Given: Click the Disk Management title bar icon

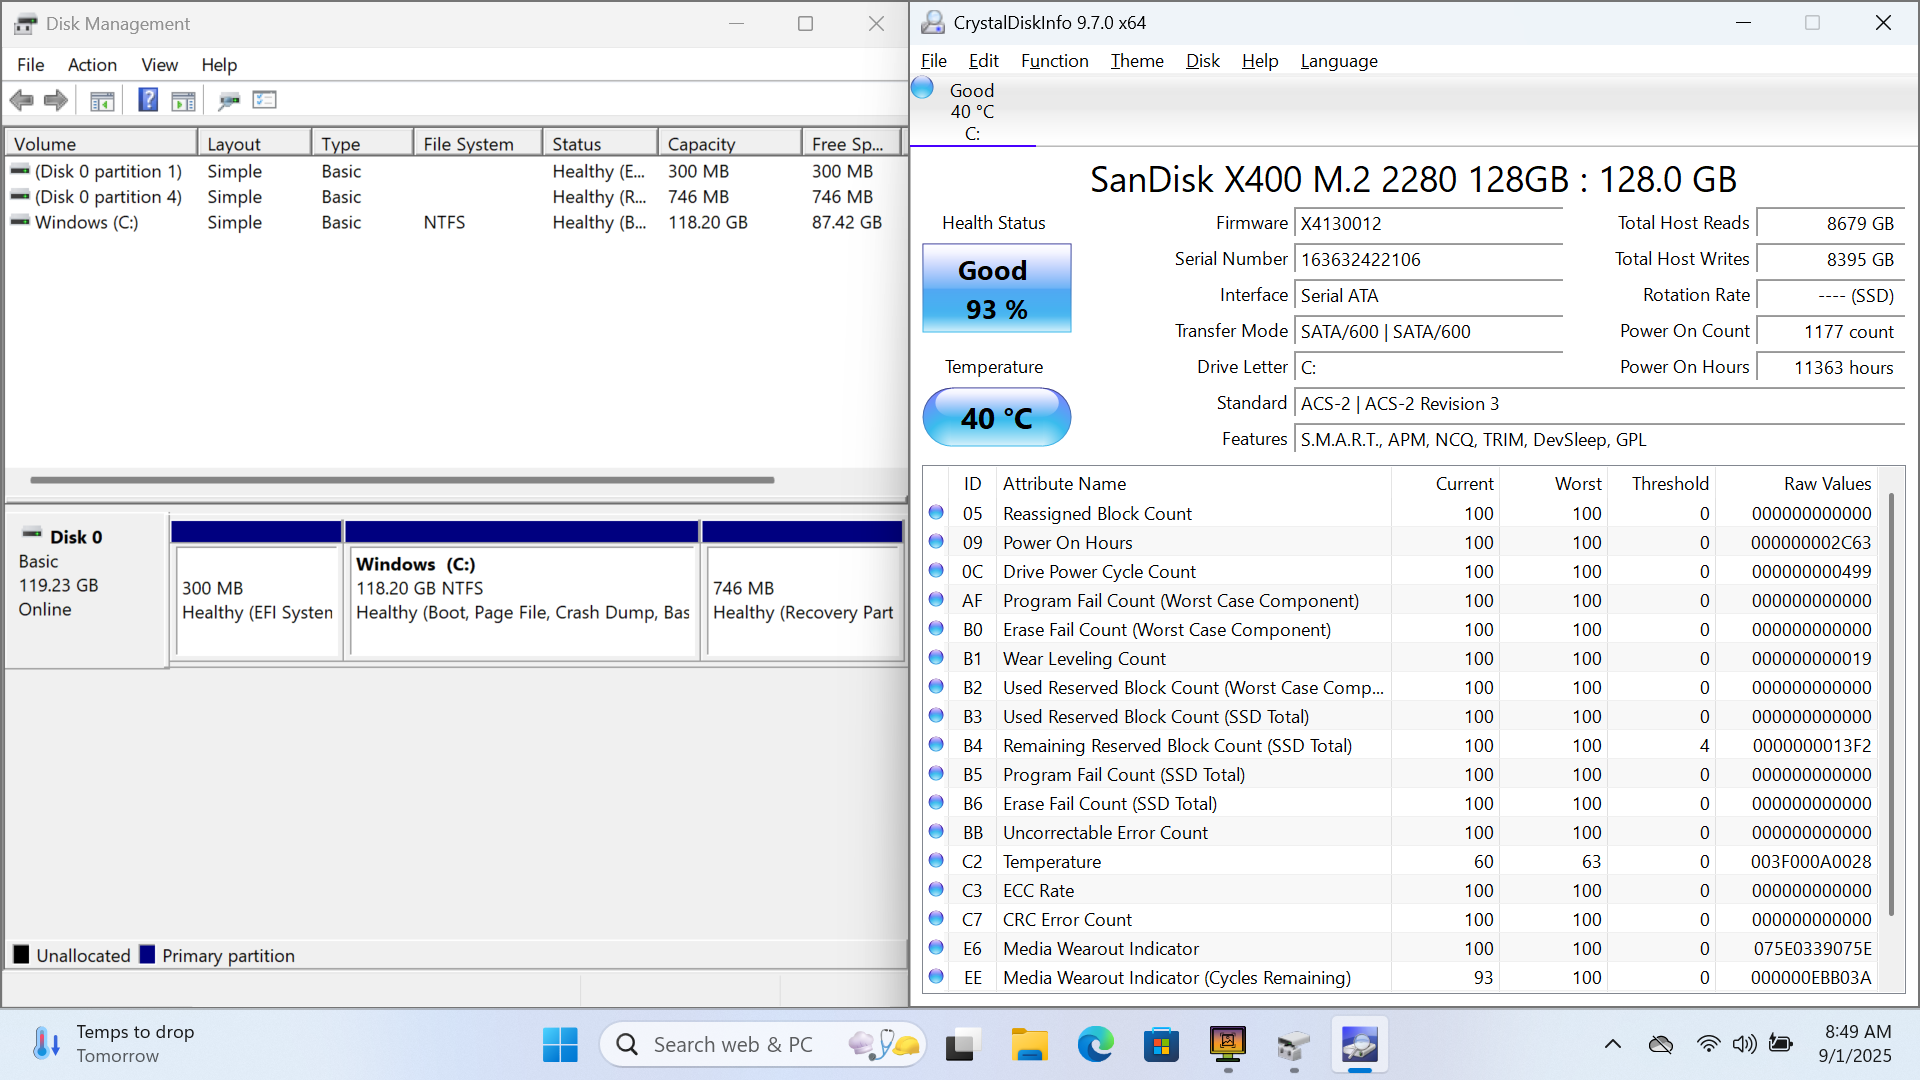Looking at the screenshot, I should click(26, 24).
